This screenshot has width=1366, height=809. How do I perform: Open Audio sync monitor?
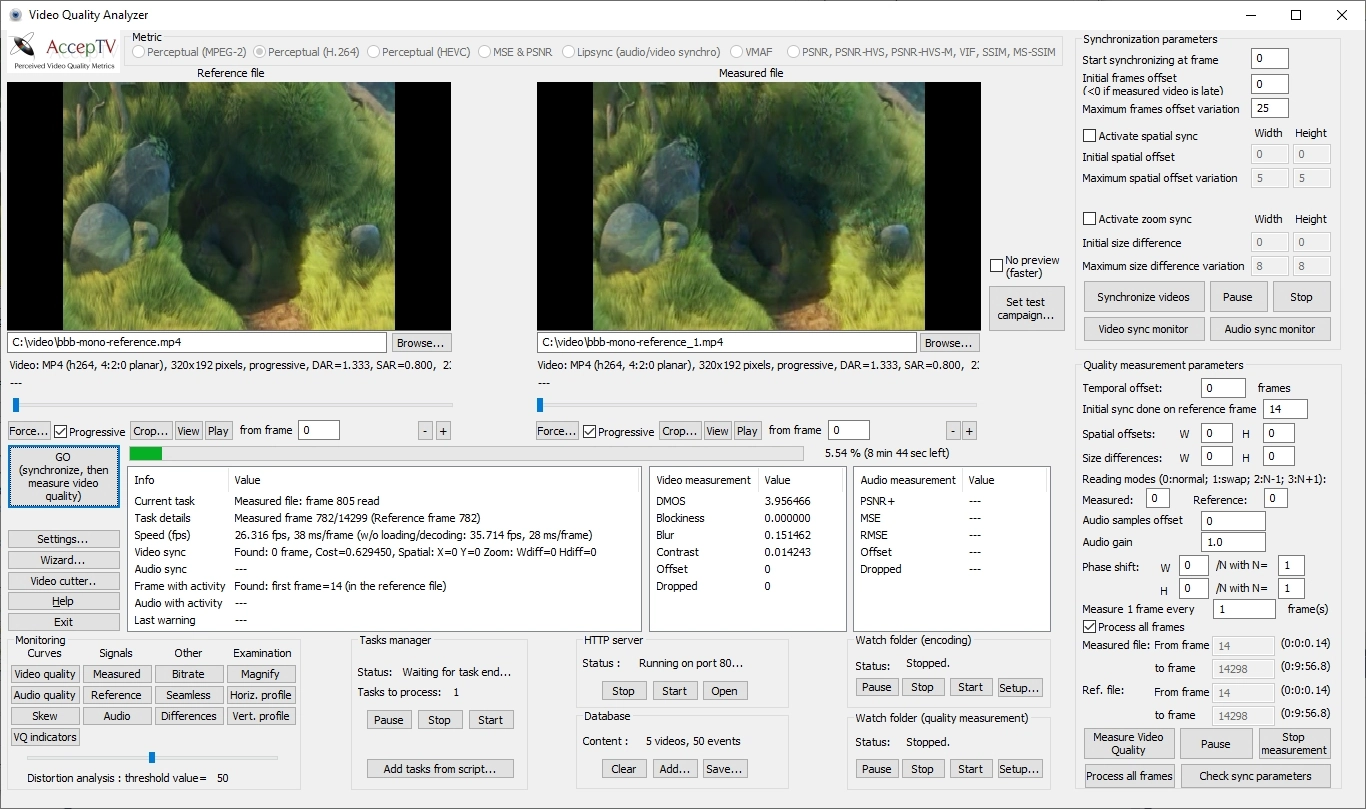pyautogui.click(x=1270, y=329)
